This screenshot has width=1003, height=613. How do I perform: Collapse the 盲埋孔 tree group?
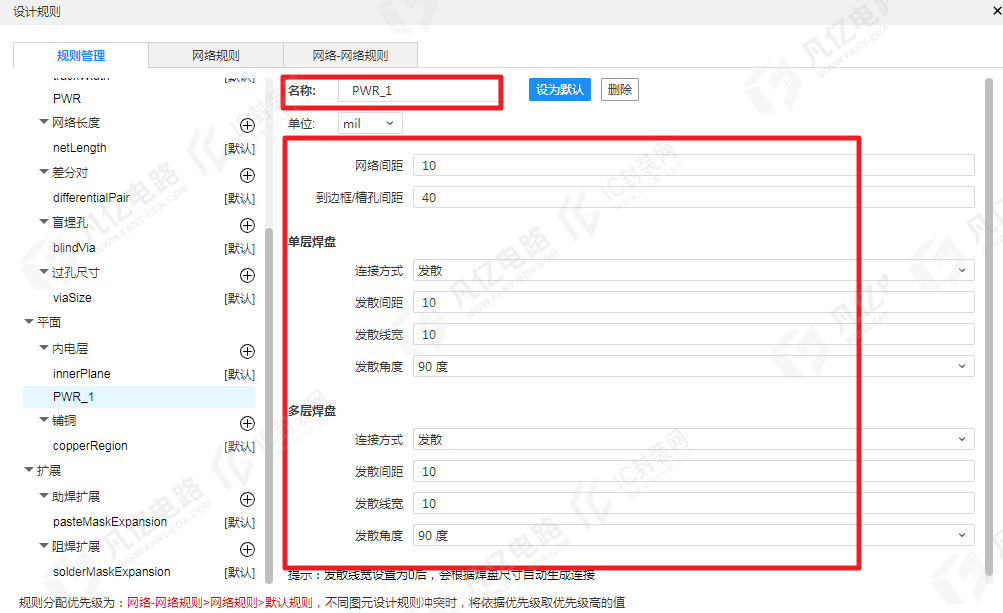(43, 221)
